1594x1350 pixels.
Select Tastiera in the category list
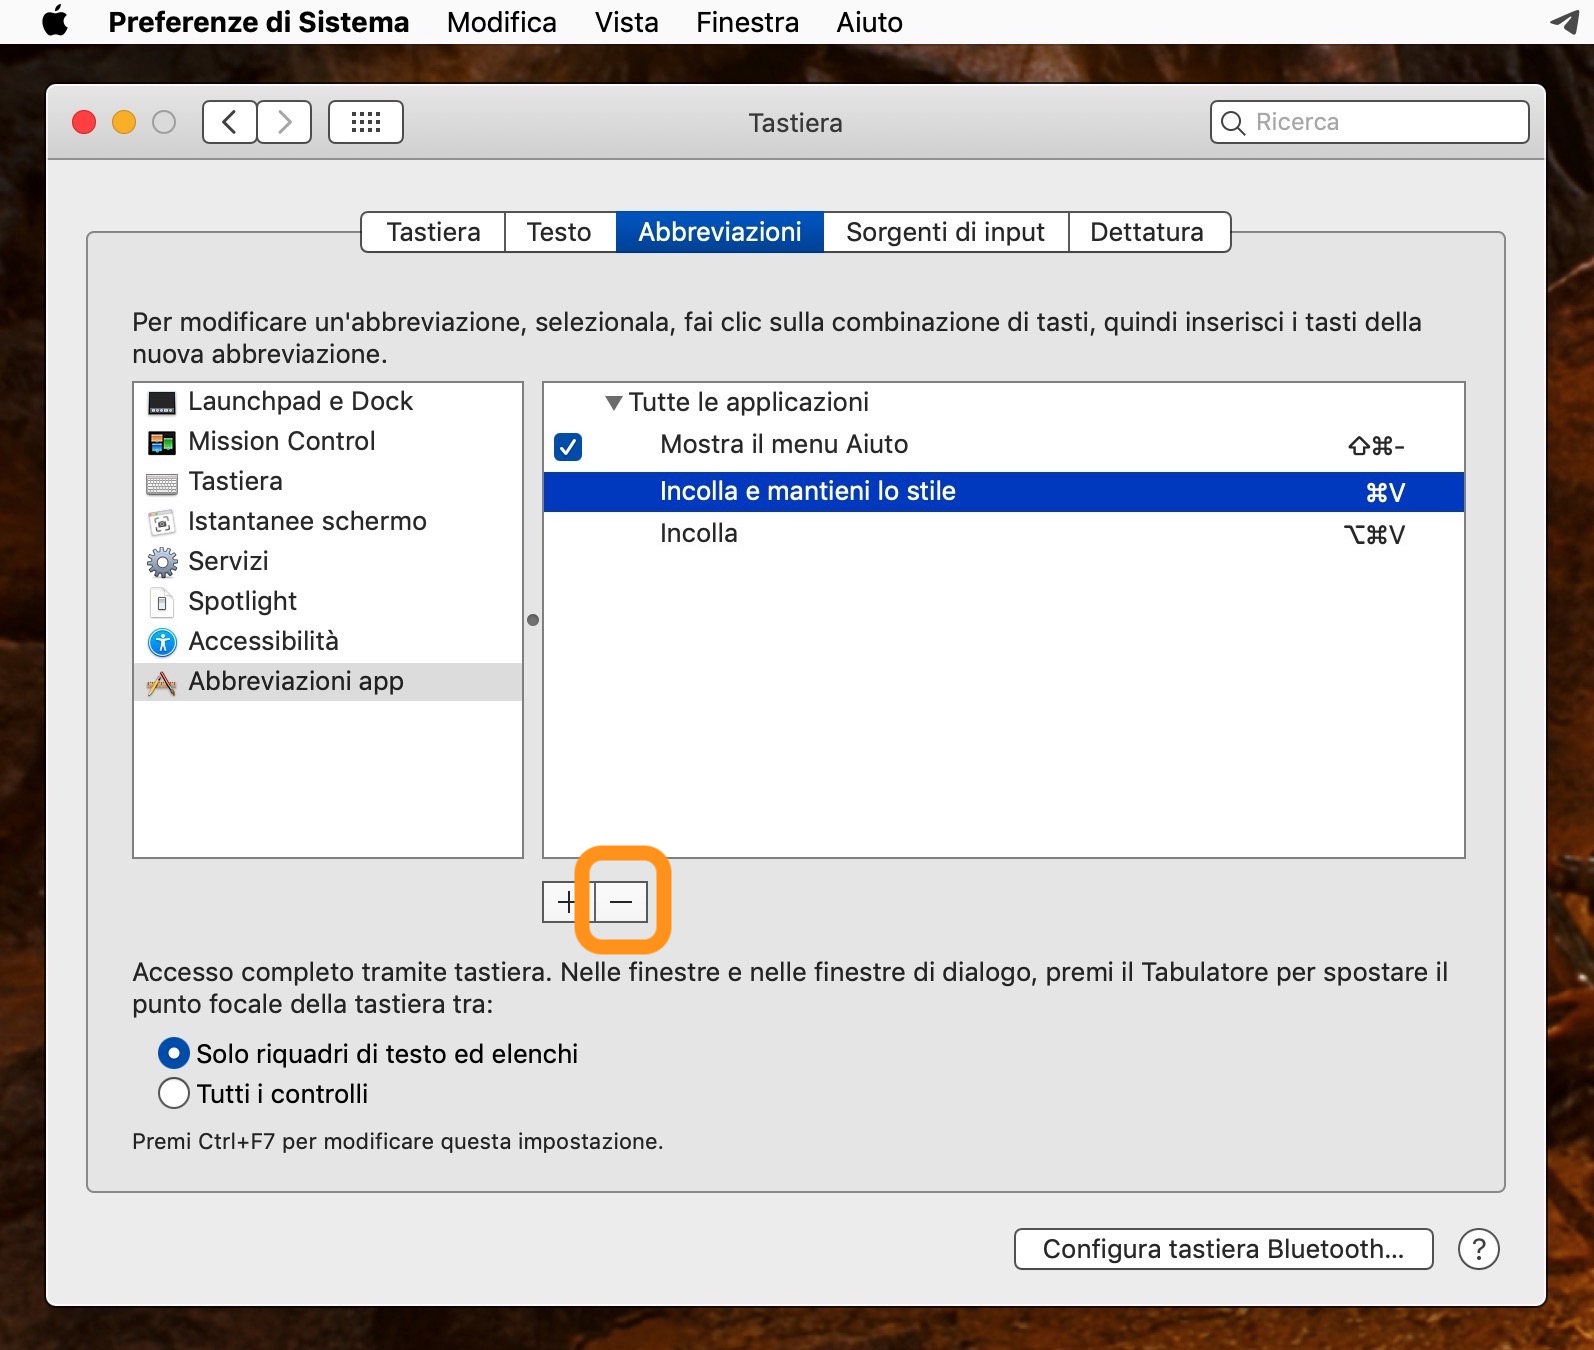coord(328,482)
